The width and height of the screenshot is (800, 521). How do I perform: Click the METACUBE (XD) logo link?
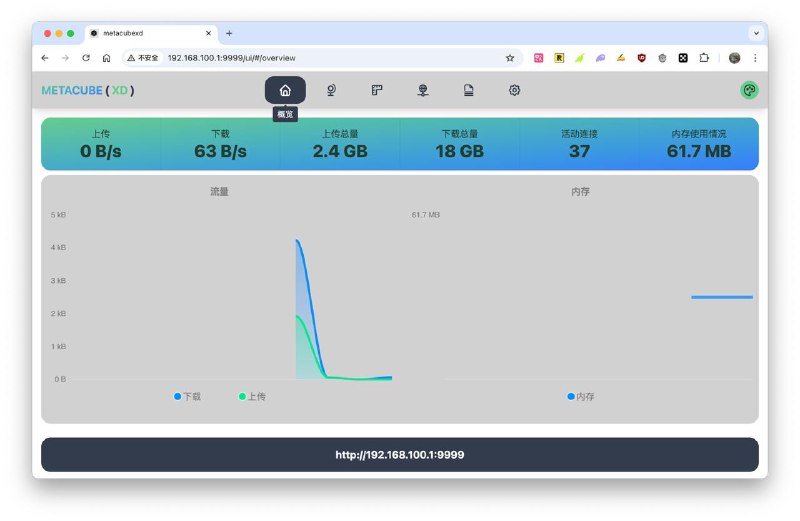click(x=87, y=90)
